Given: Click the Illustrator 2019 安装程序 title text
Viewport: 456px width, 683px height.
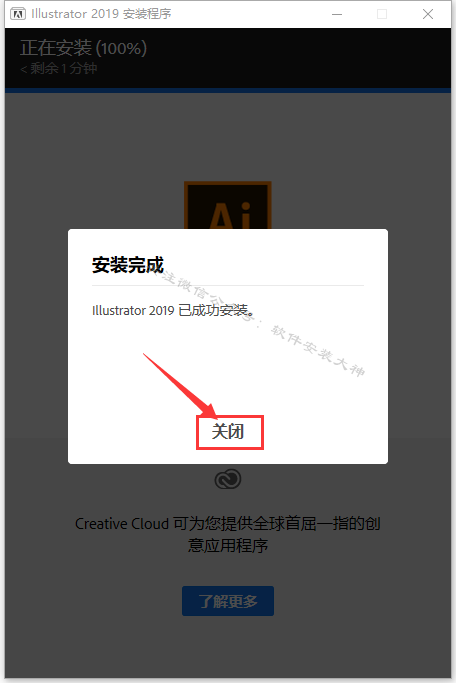Looking at the screenshot, I should [101, 14].
